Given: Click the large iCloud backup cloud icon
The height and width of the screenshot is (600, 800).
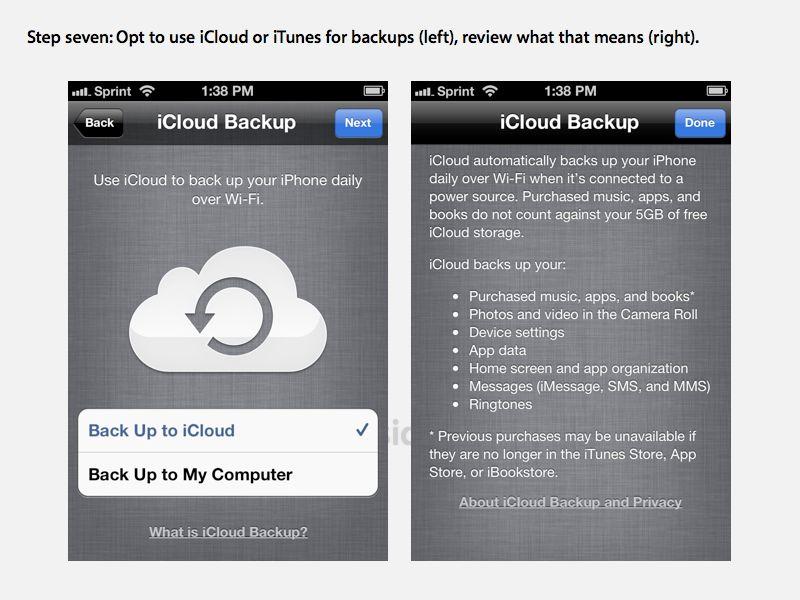Looking at the screenshot, I should pos(228,309).
